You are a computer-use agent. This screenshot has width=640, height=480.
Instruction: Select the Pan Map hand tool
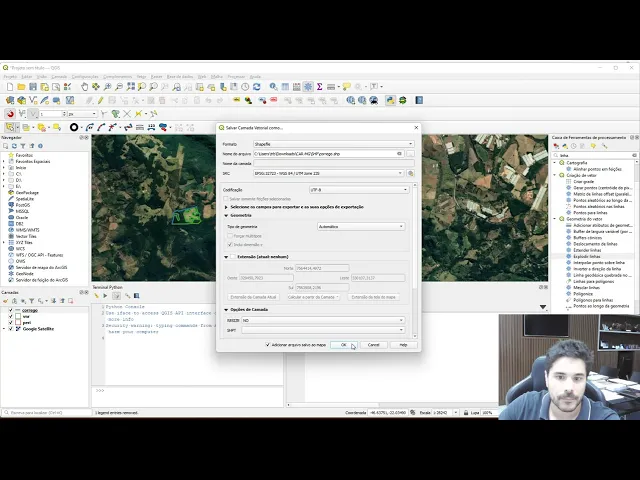coord(84,87)
